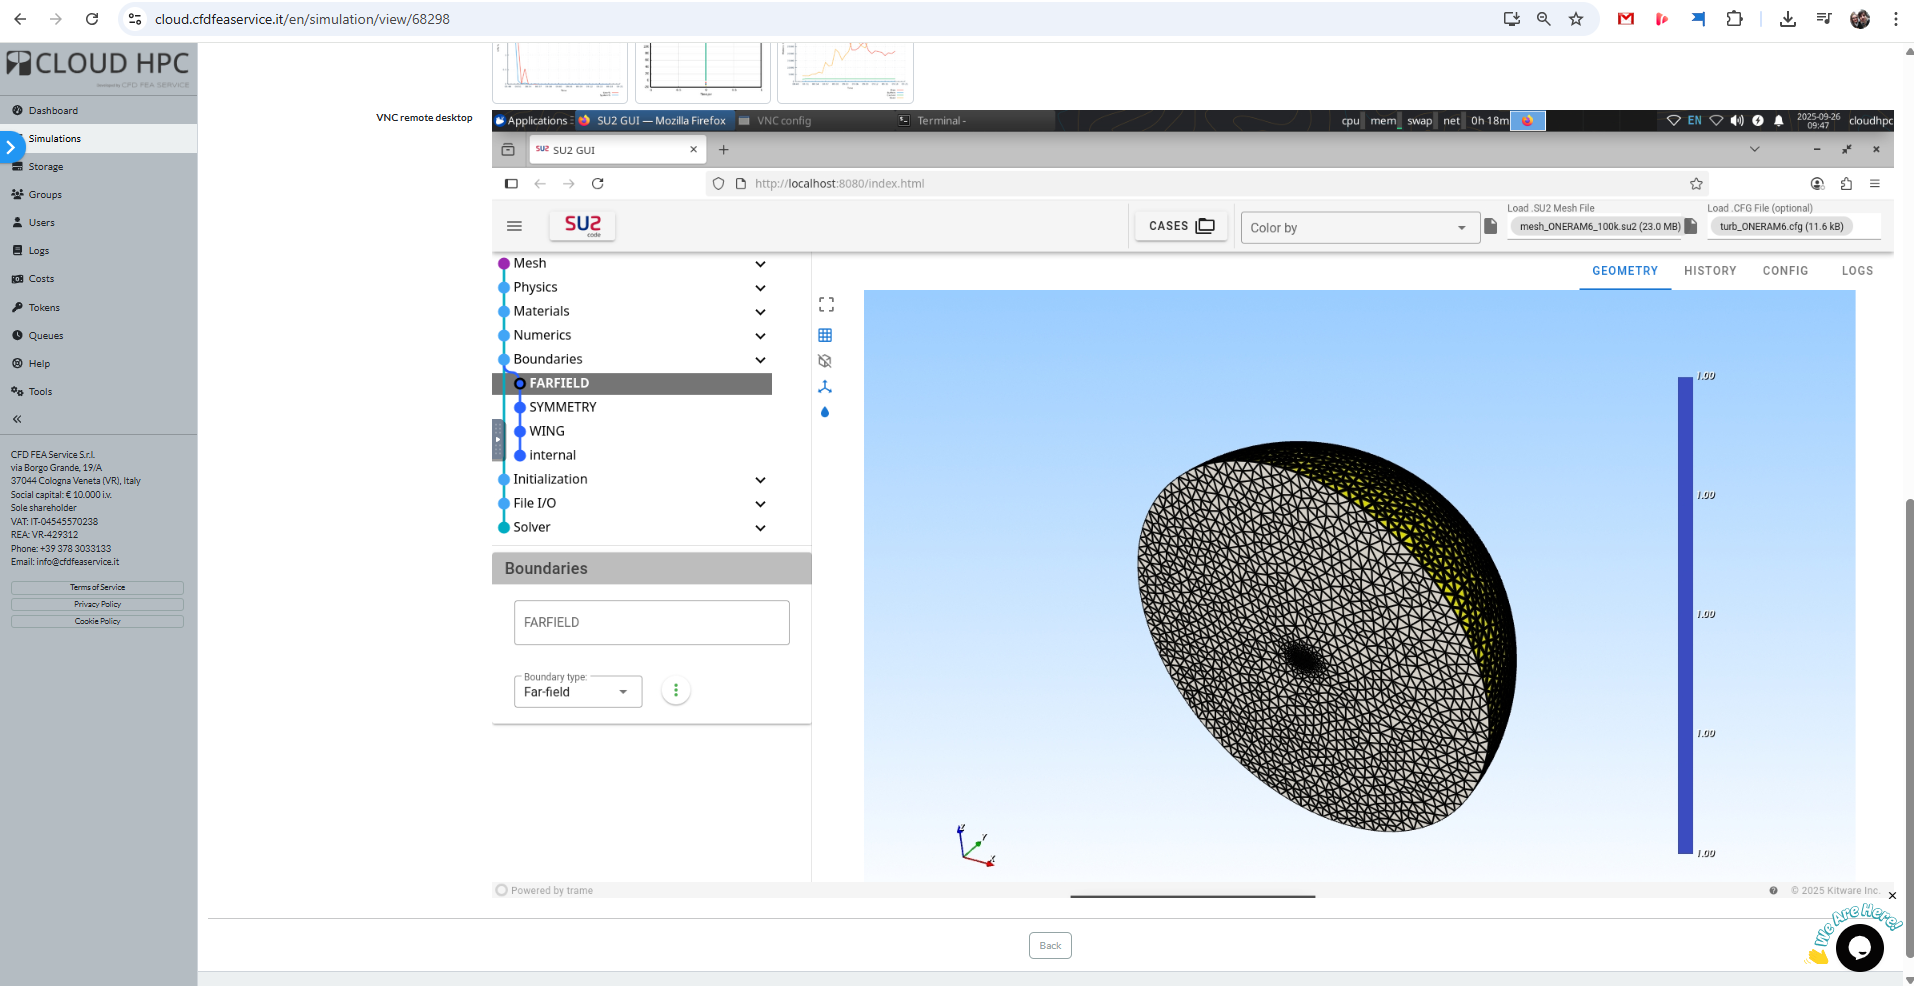Select the FARFIELD boundary node
Viewport: 1914px width, 986px height.
click(x=558, y=383)
